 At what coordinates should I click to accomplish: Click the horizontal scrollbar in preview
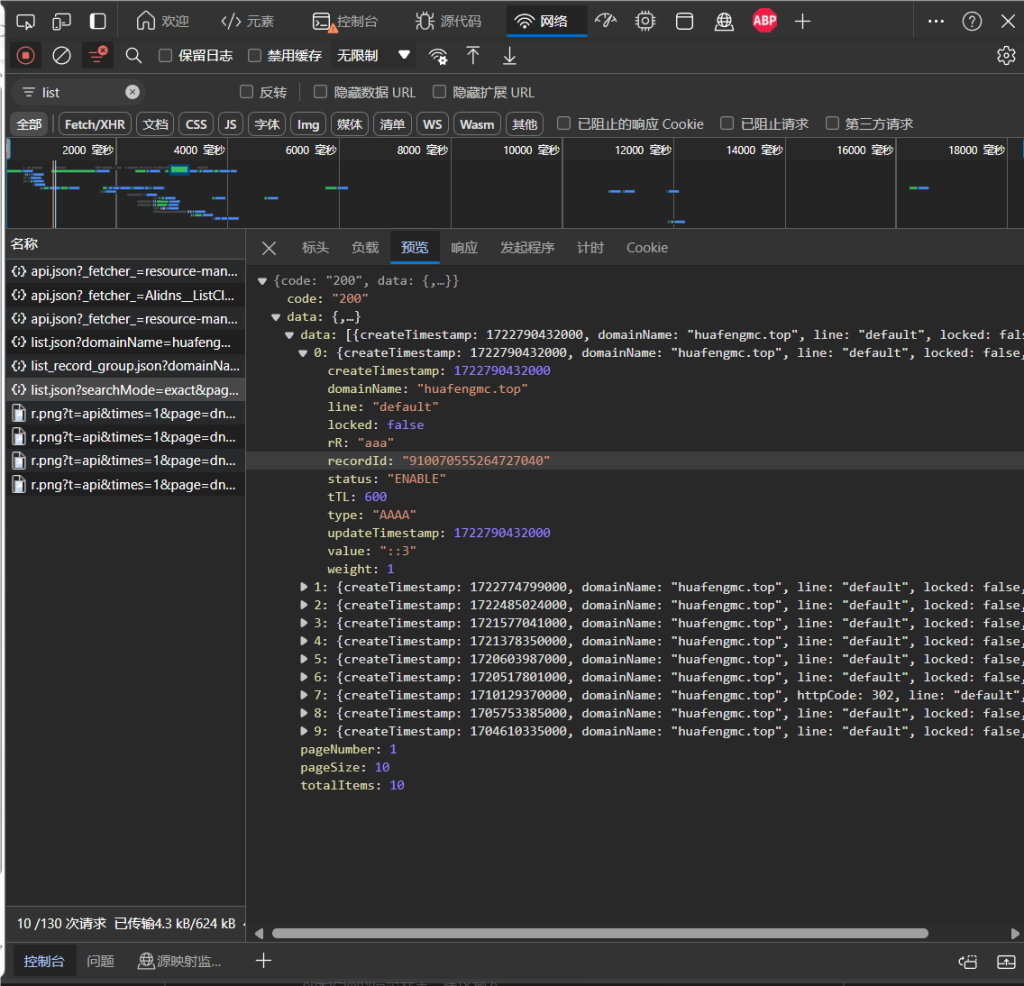pyautogui.click(x=600, y=933)
